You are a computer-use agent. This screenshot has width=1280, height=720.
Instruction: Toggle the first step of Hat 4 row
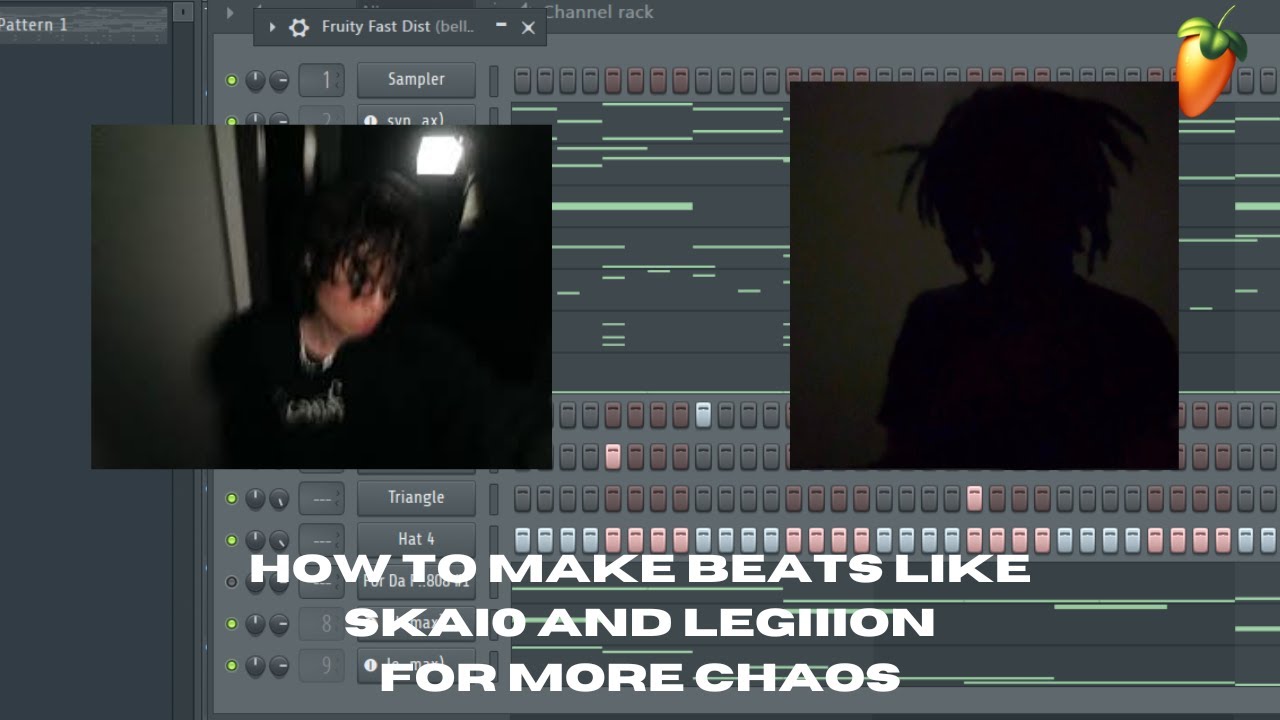pyautogui.click(x=522, y=540)
